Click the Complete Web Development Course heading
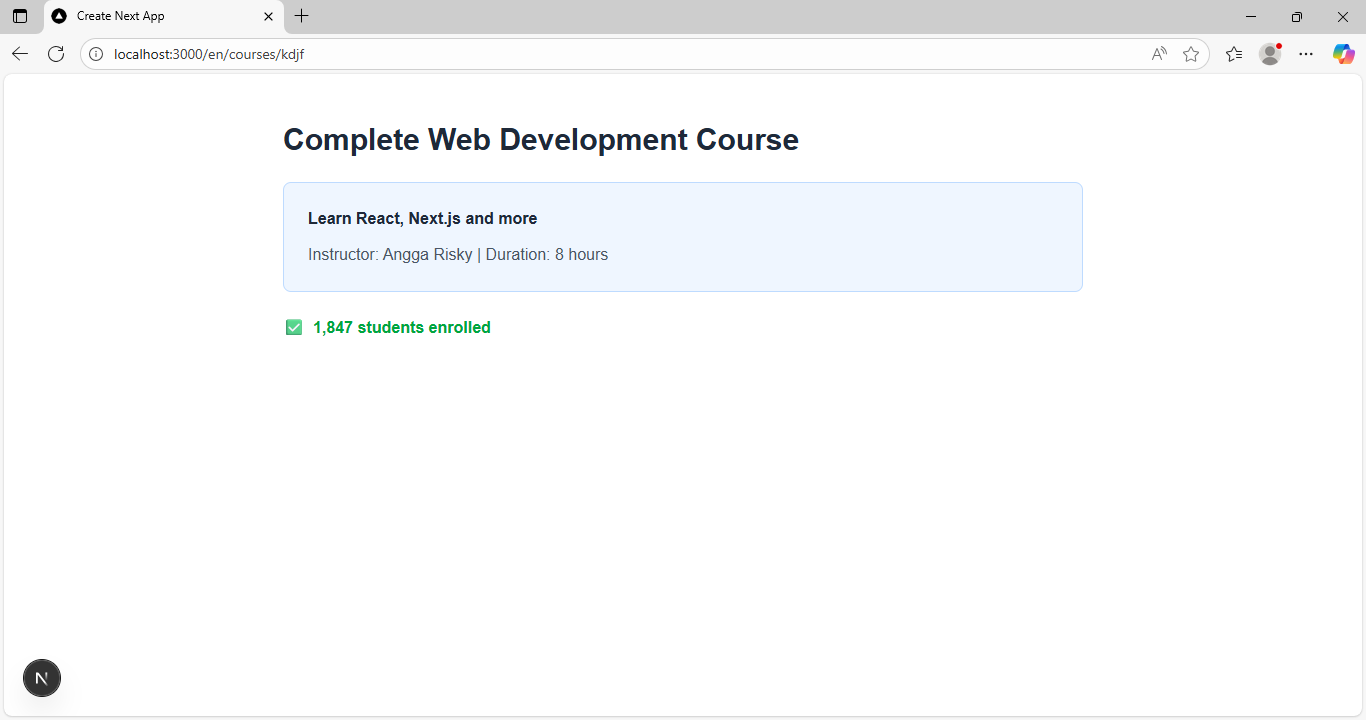 click(x=540, y=140)
